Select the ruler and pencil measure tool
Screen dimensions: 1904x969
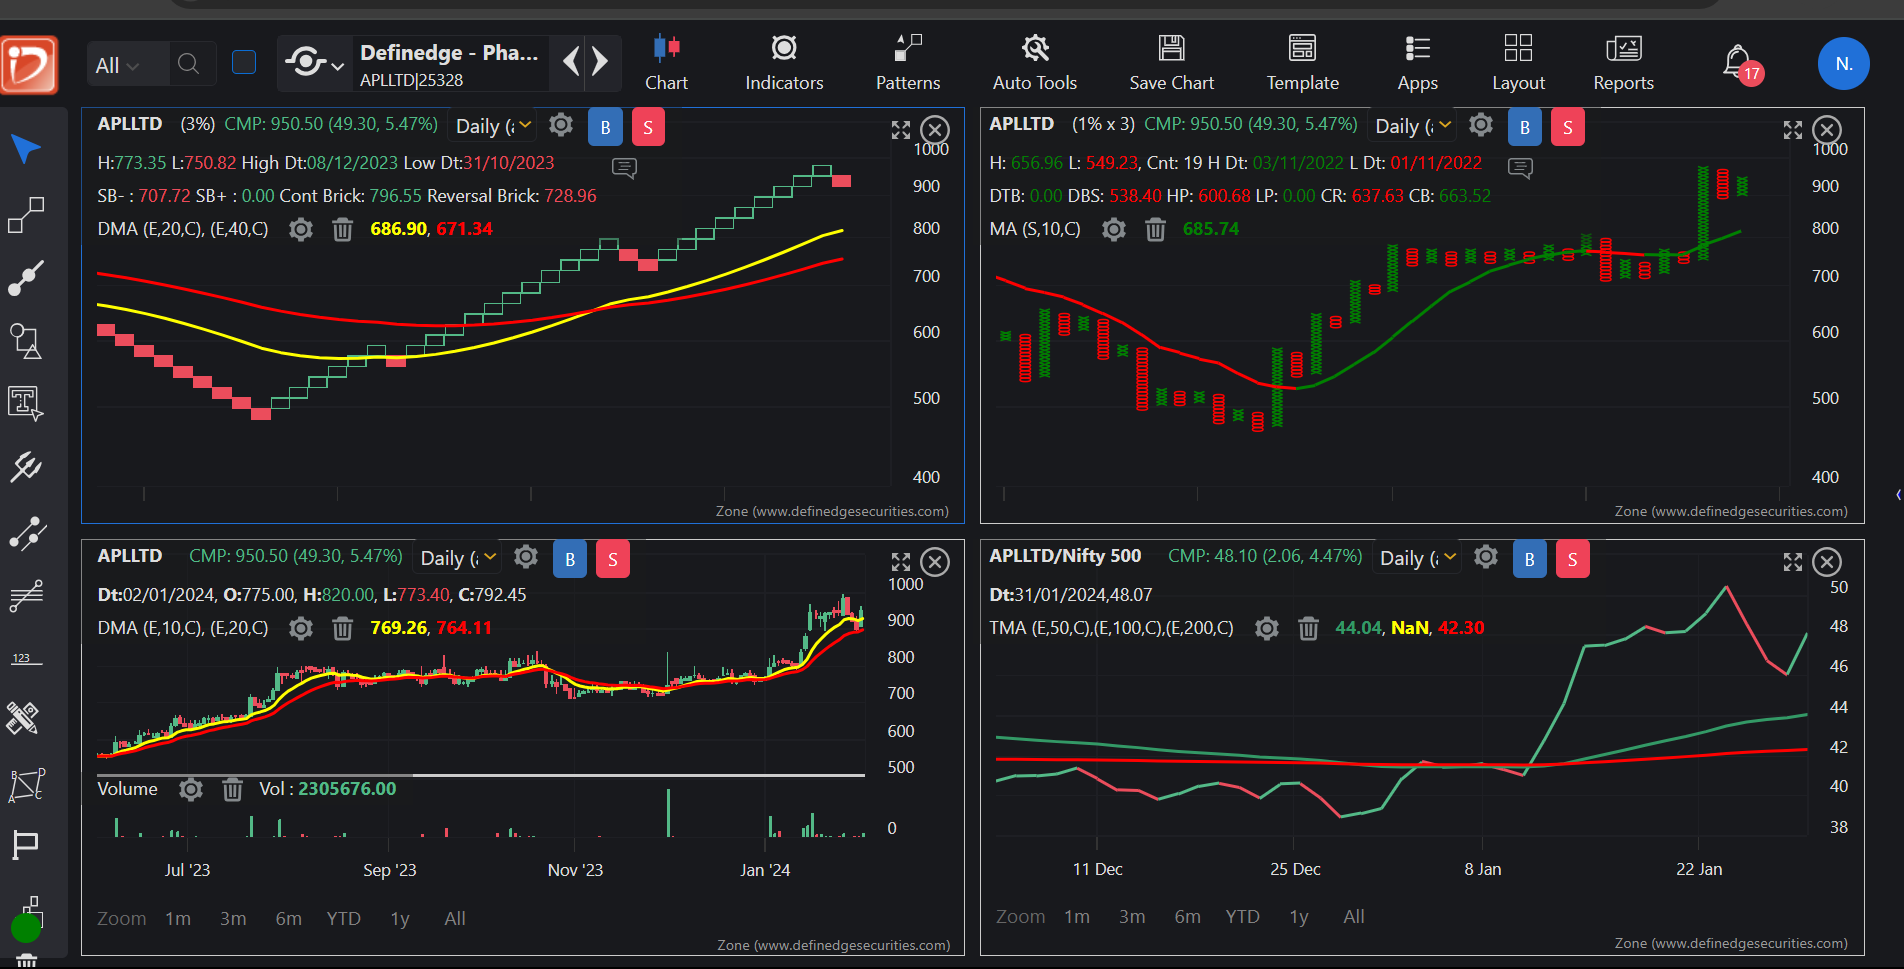(24, 718)
